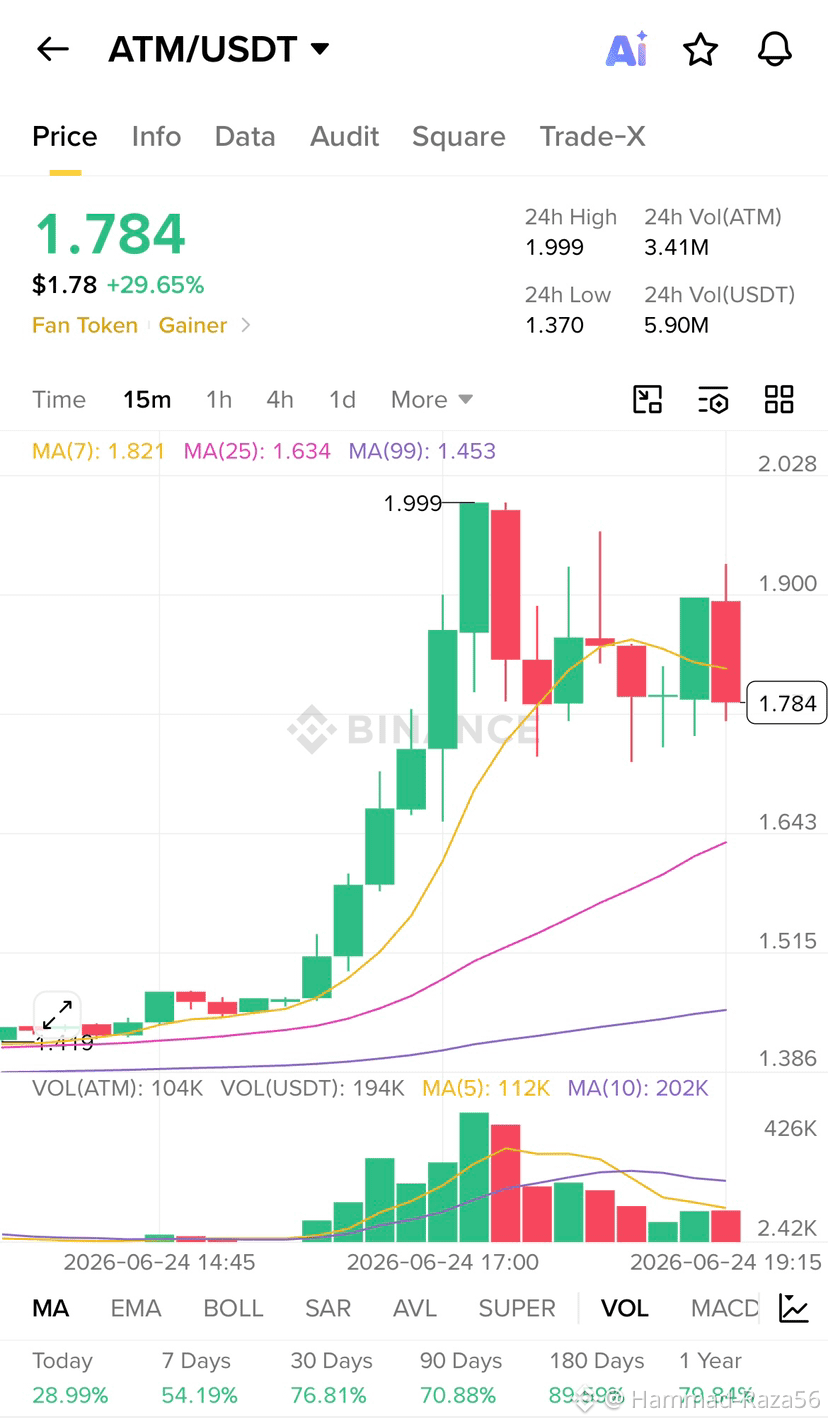Viewport: 828px width, 1424px height.
Task: Toggle the VOL sub-indicator
Action: [x=625, y=1308]
